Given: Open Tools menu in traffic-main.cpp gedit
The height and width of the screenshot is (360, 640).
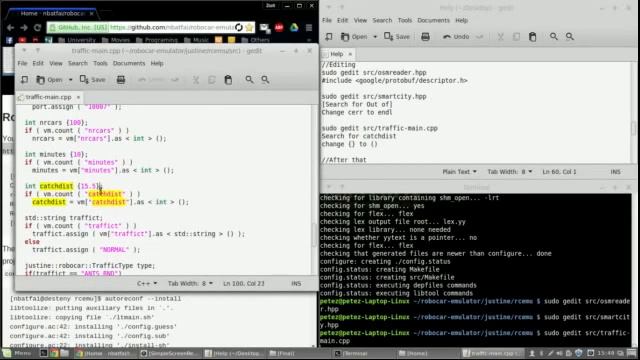Looking at the screenshot, I should [x=100, y=63].
